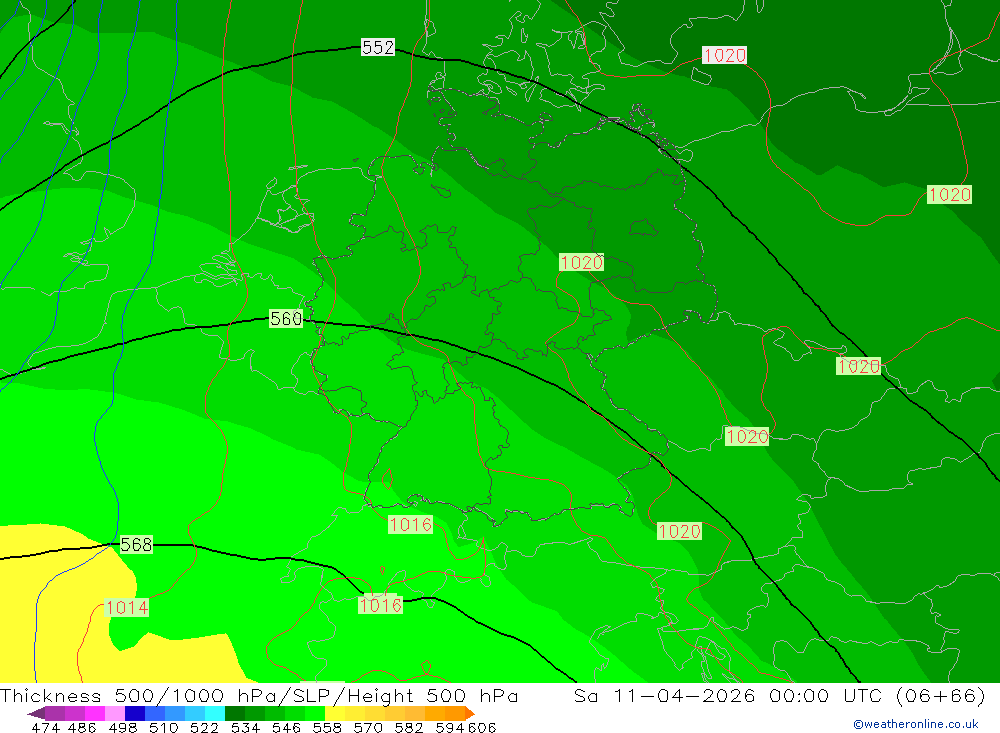Click the 552 height contour label

point(378,47)
